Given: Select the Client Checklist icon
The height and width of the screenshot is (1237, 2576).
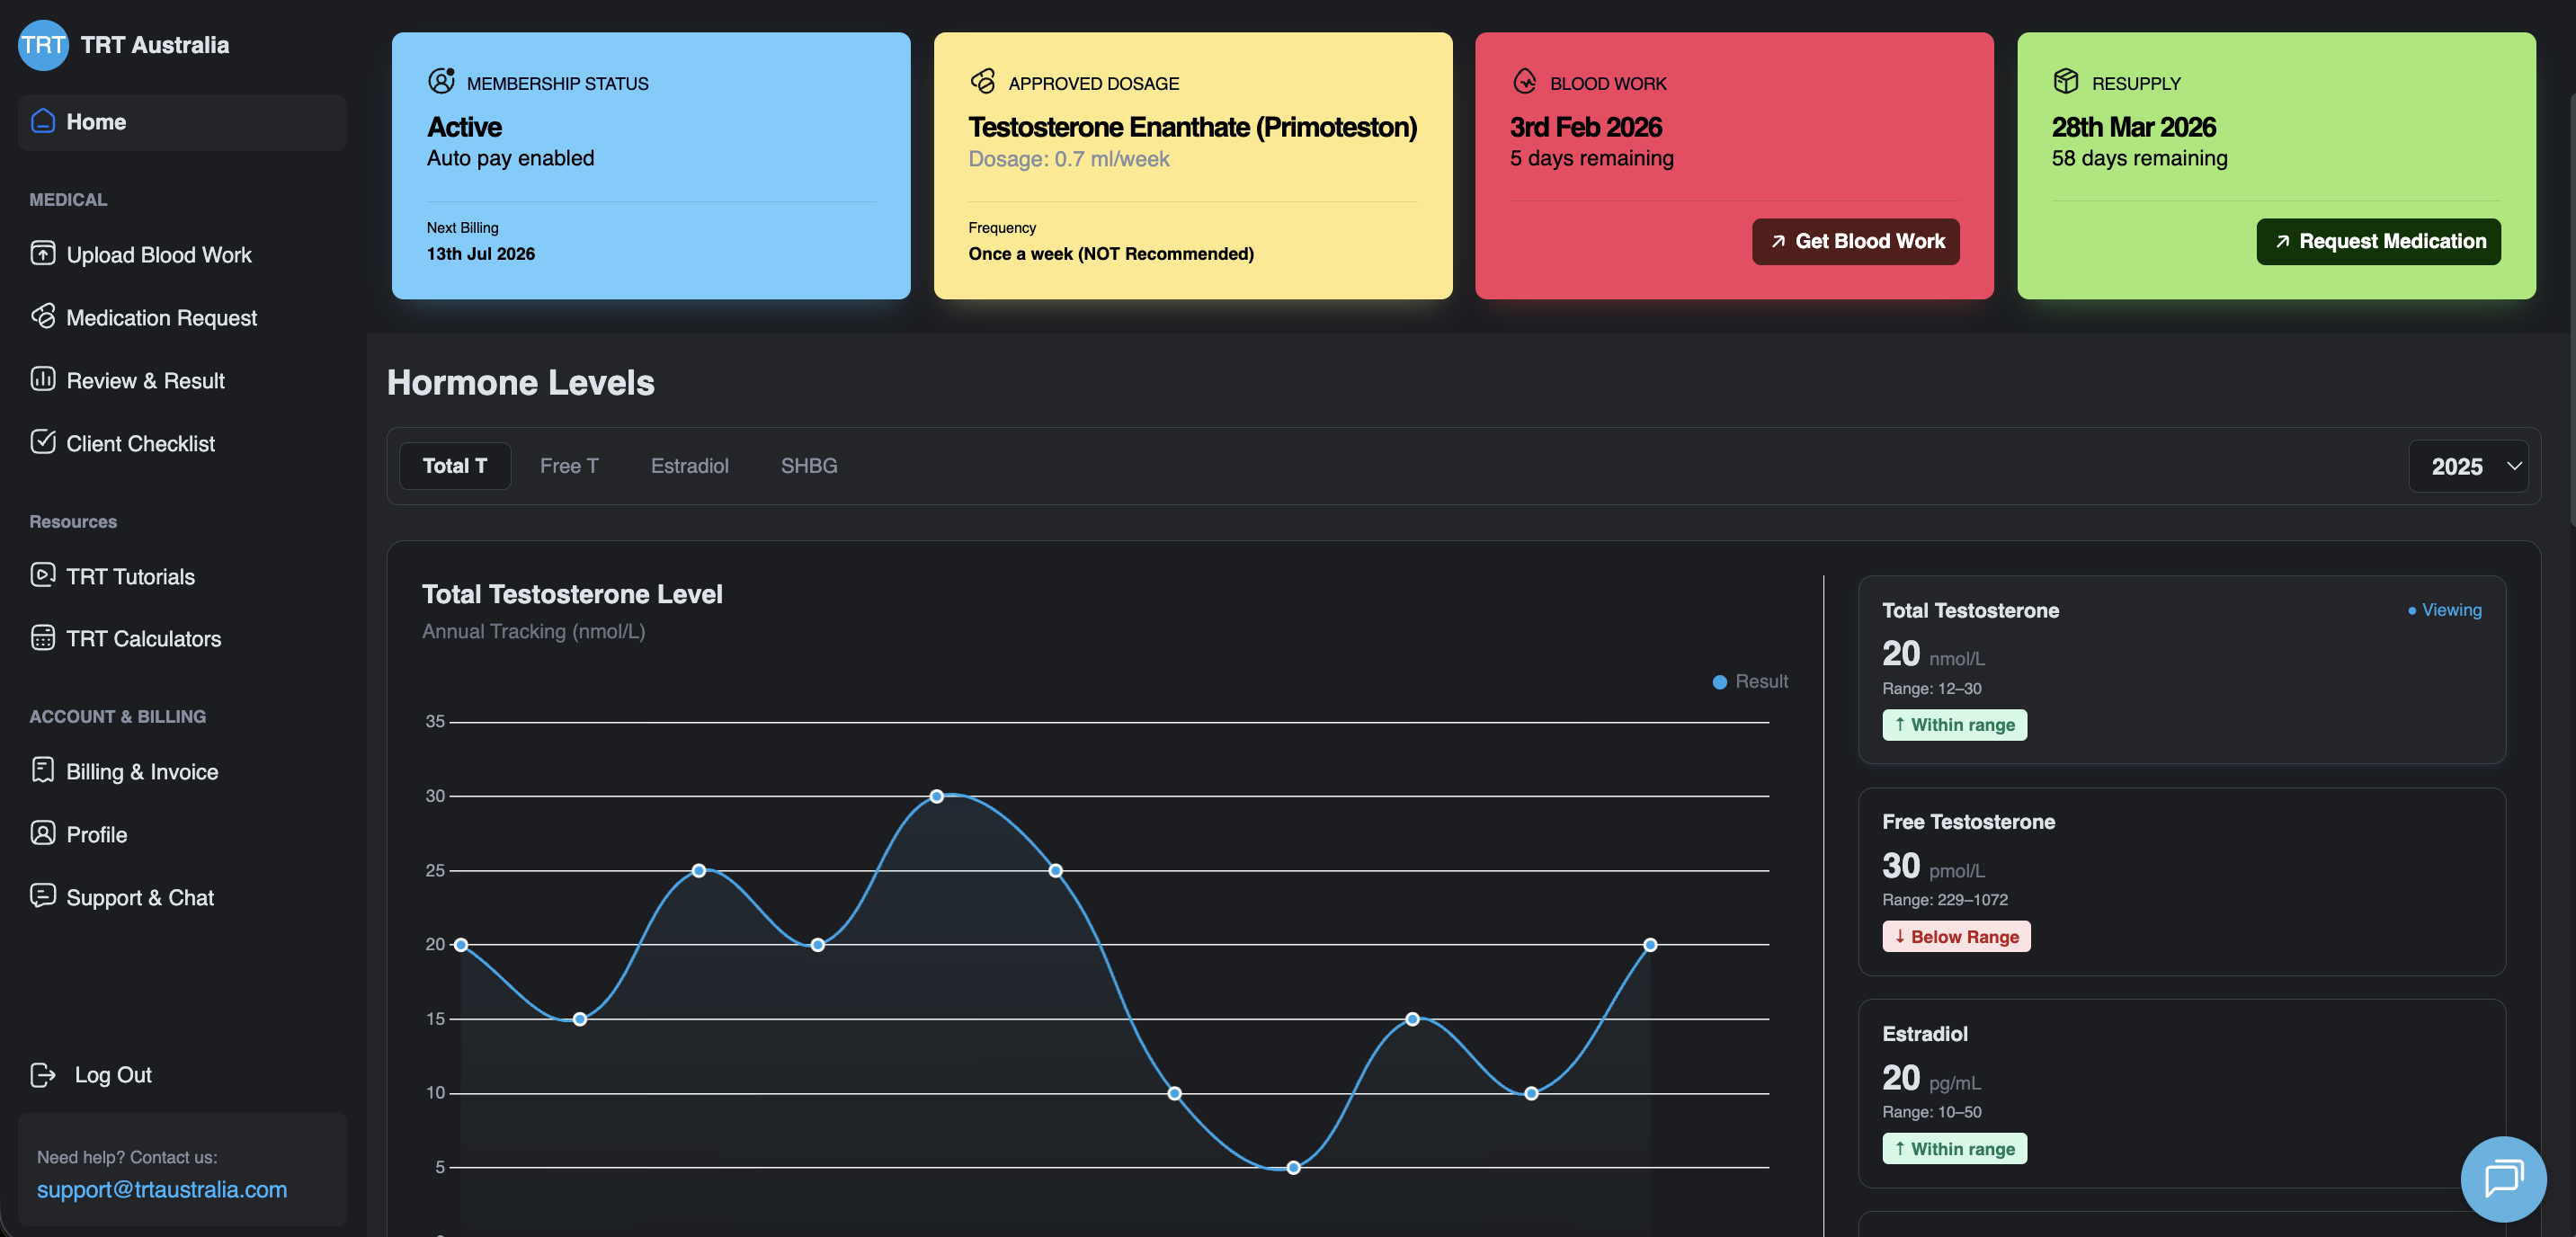Looking at the screenshot, I should 42,443.
